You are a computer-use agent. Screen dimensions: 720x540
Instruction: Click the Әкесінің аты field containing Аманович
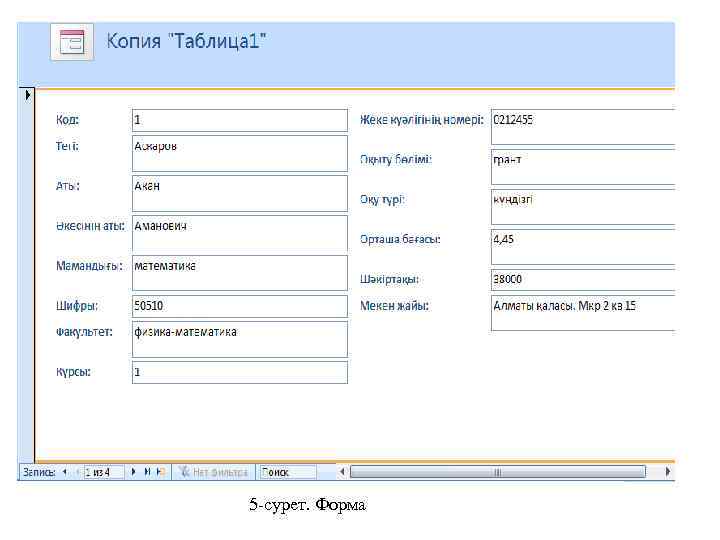pyautogui.click(x=240, y=233)
